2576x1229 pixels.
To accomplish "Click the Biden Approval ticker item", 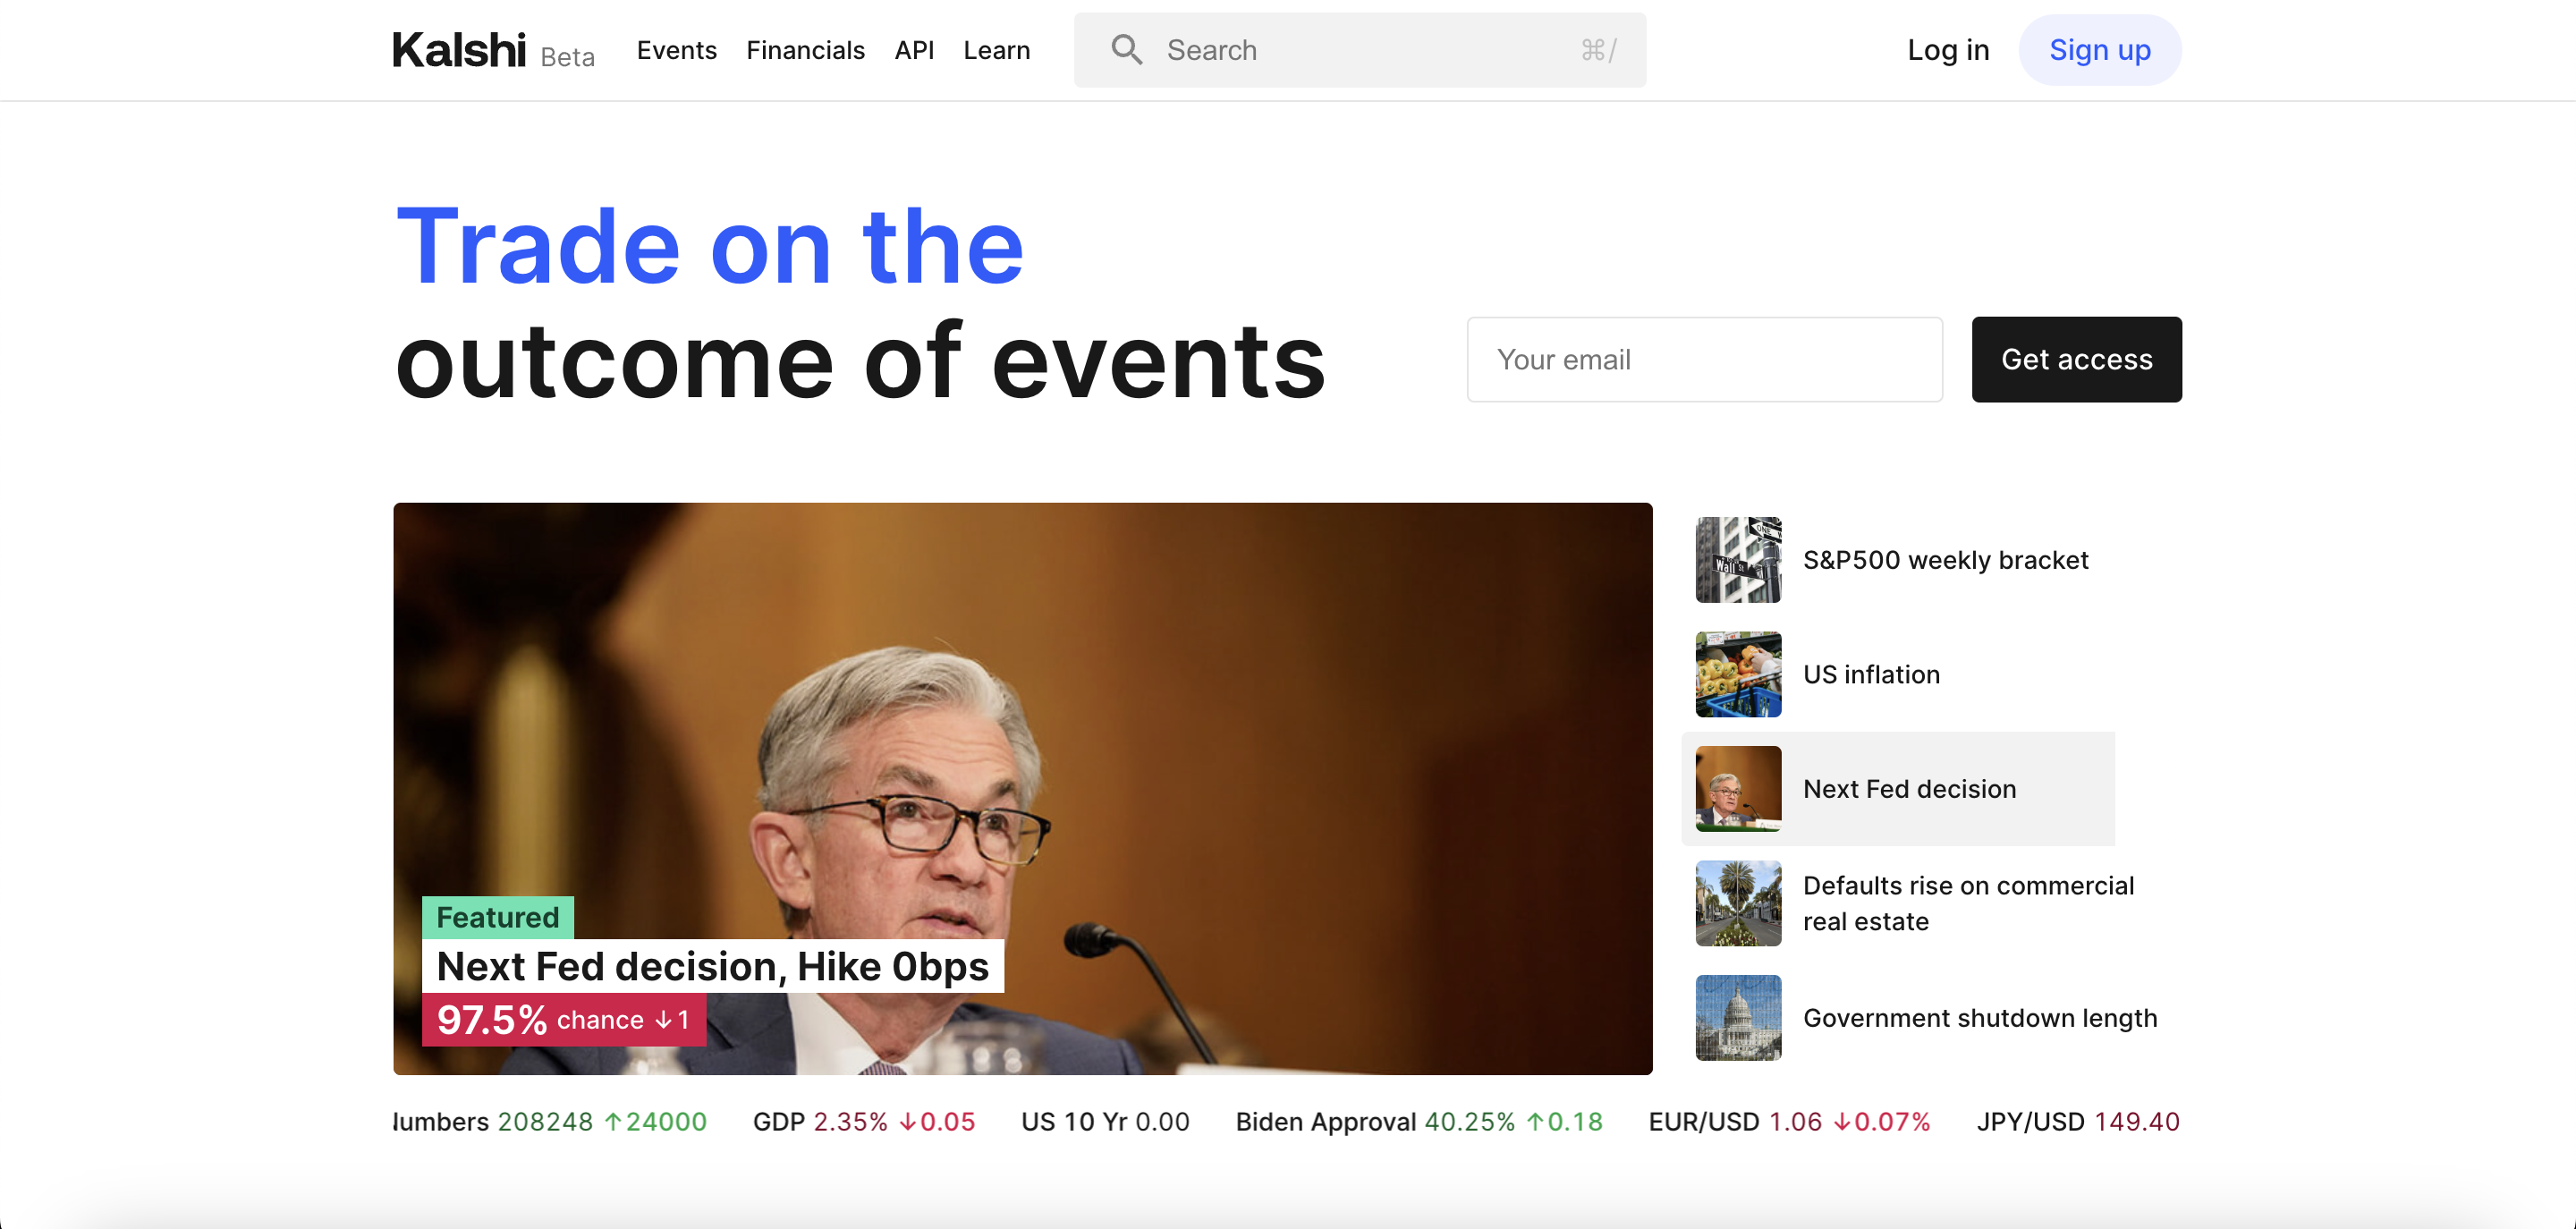I will point(1418,1122).
